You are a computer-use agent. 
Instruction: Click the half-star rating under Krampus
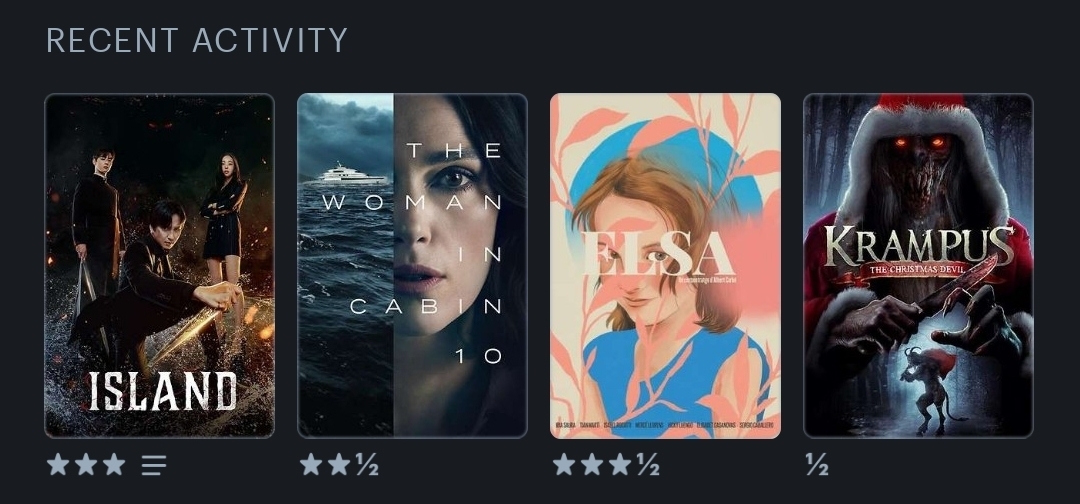click(x=817, y=465)
